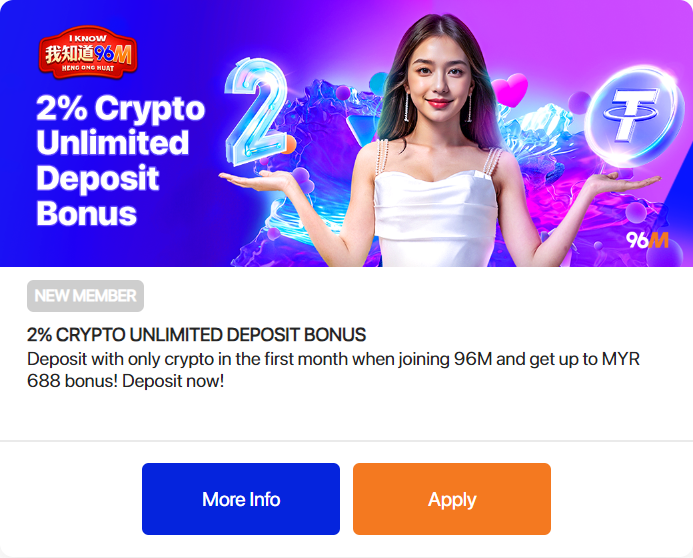Click the woman's open hand under the Tether coin
693x558 pixels.
625,182
